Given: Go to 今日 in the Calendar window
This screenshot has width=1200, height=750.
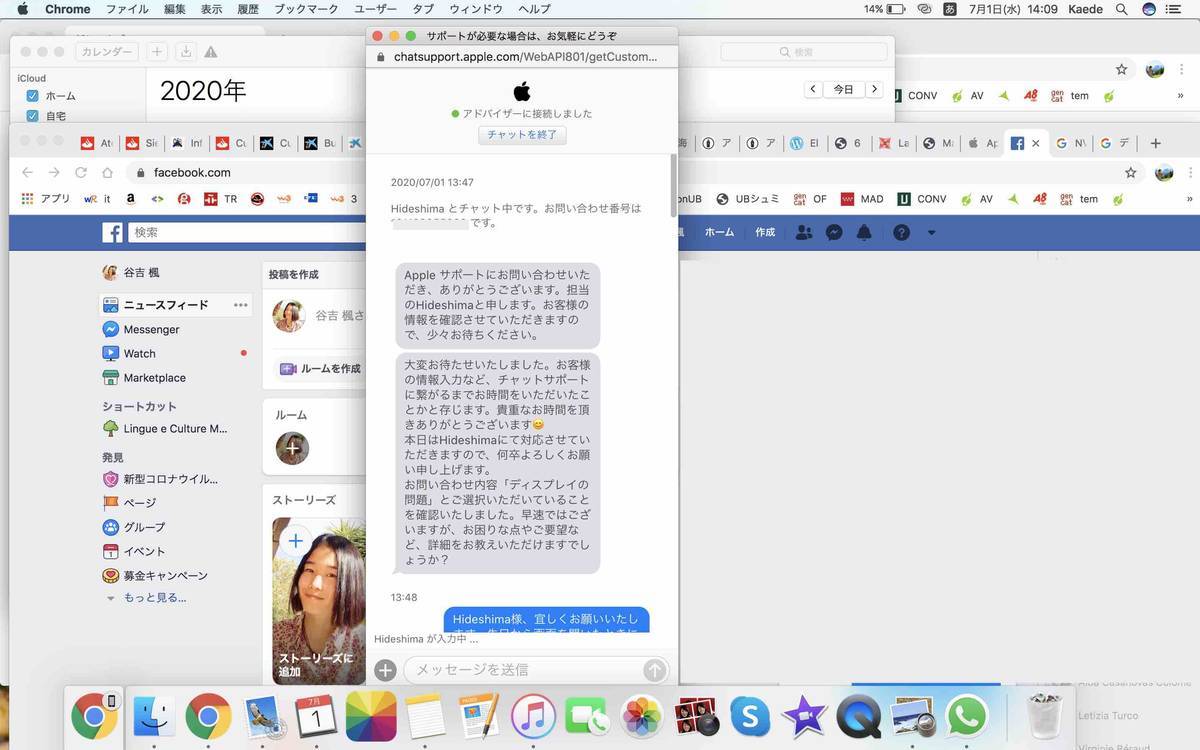Looking at the screenshot, I should point(844,89).
